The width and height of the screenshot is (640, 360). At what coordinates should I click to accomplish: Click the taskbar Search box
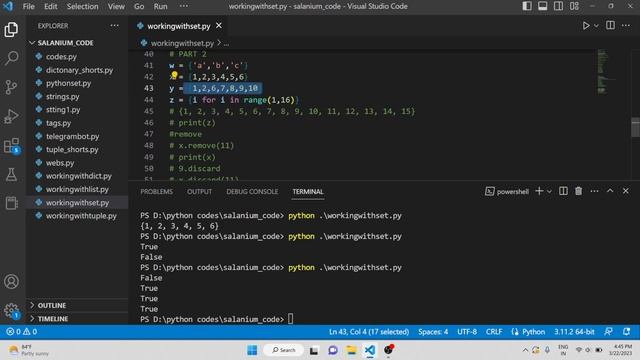pos(284,350)
